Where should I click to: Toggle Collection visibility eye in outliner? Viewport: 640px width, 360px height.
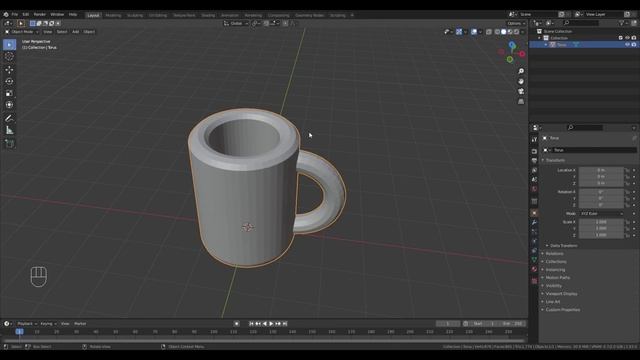click(627, 38)
